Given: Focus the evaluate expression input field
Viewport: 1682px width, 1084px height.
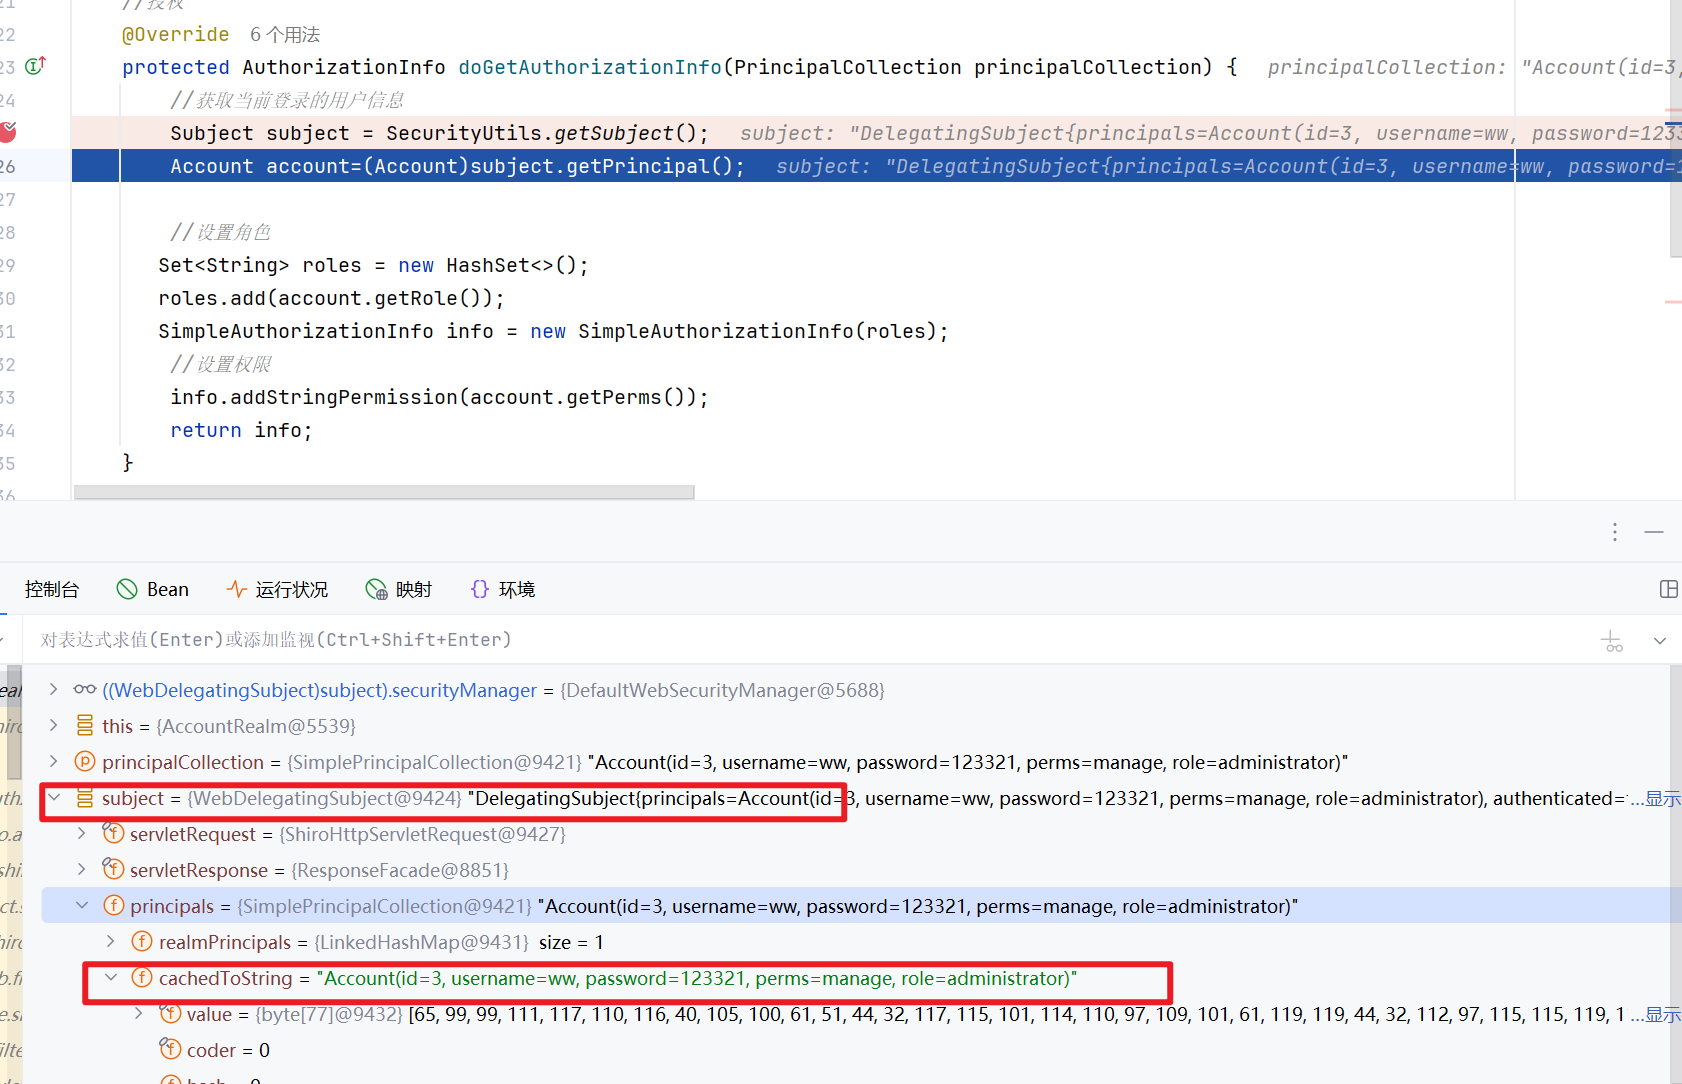Looking at the screenshot, I should point(700,640).
